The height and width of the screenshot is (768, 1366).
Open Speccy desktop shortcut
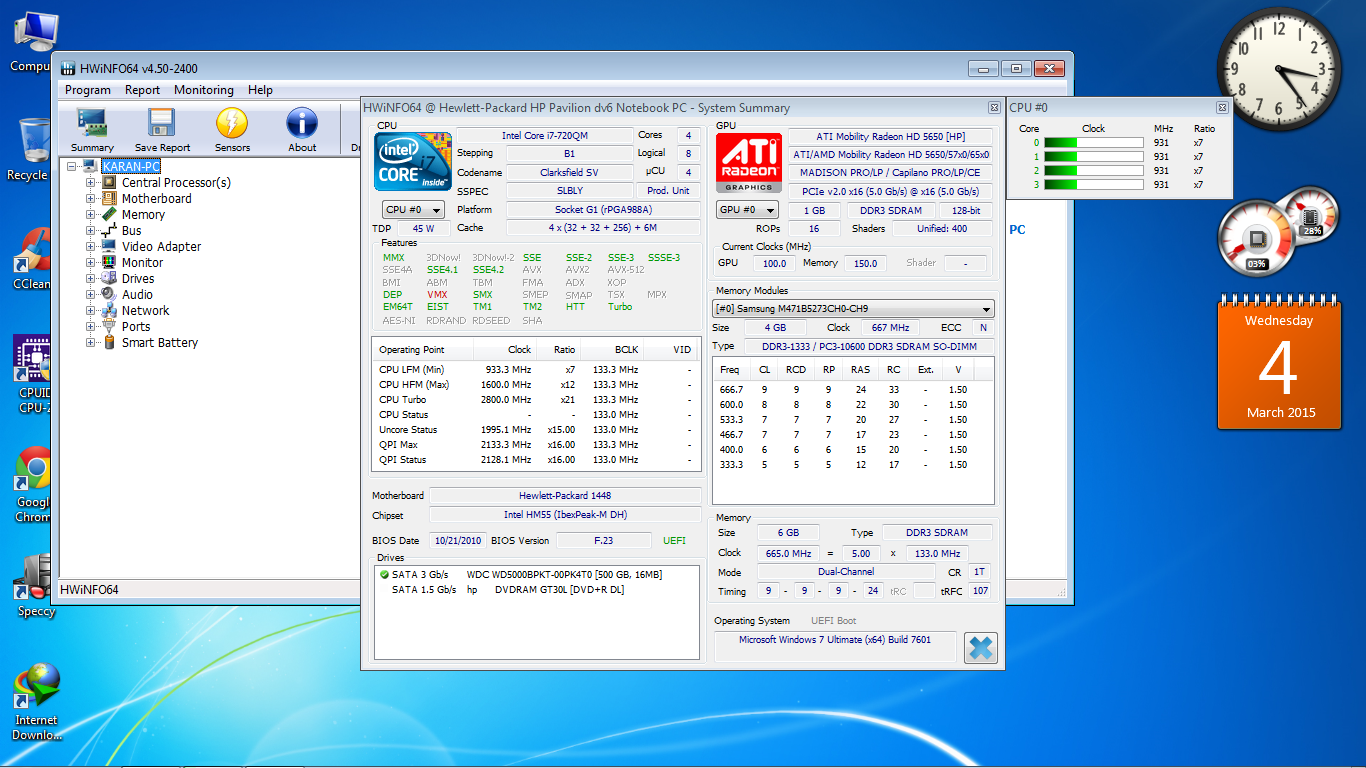tap(36, 586)
